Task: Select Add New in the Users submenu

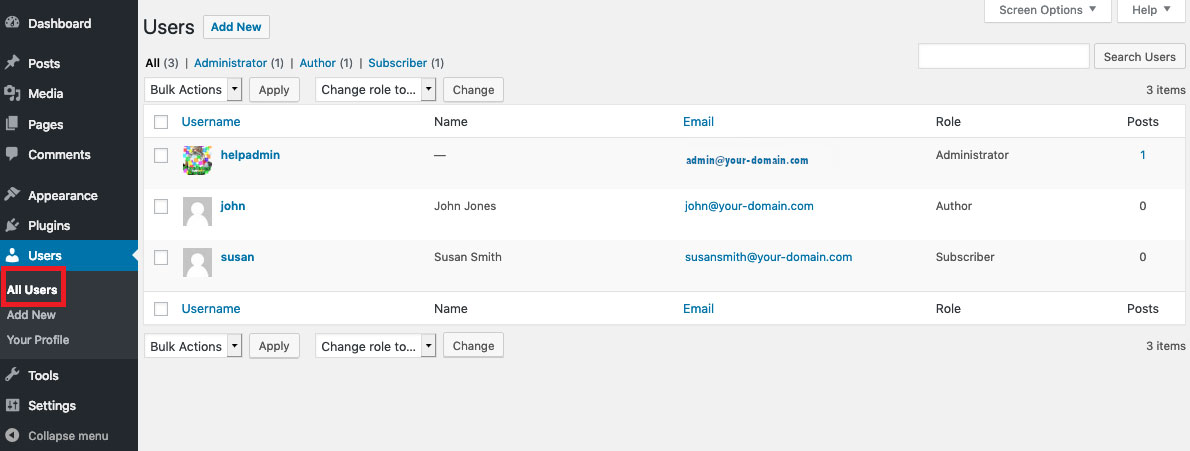Action: [31, 315]
